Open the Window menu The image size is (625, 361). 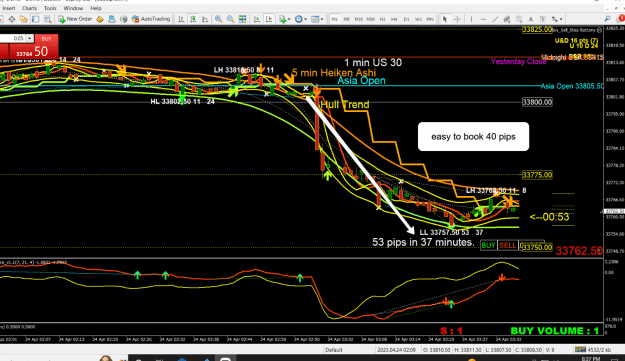(73, 8)
